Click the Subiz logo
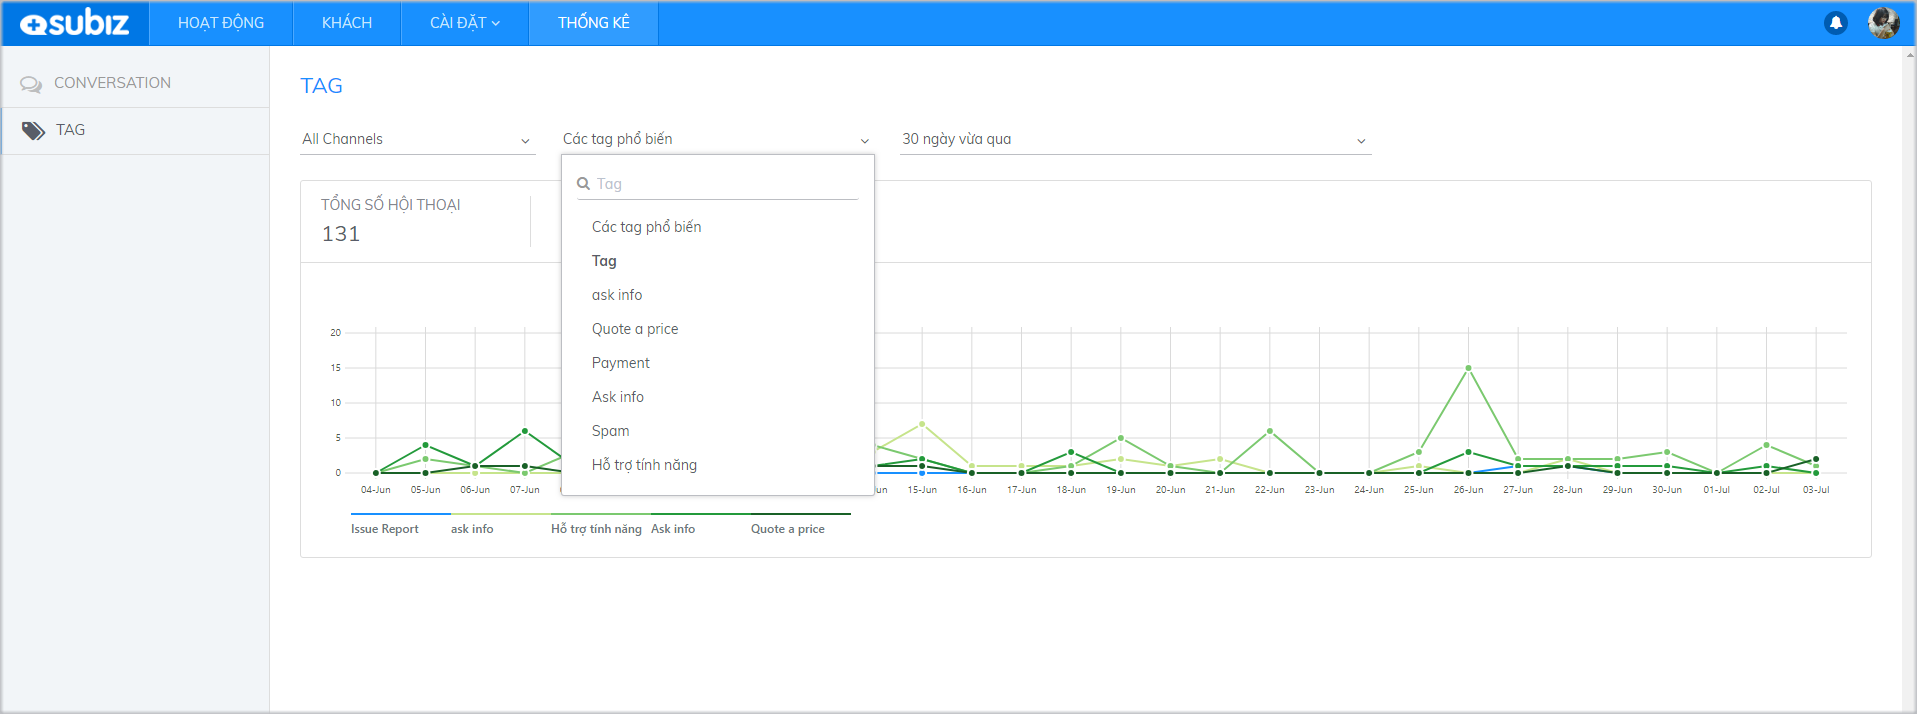The height and width of the screenshot is (714, 1917). click(75, 23)
